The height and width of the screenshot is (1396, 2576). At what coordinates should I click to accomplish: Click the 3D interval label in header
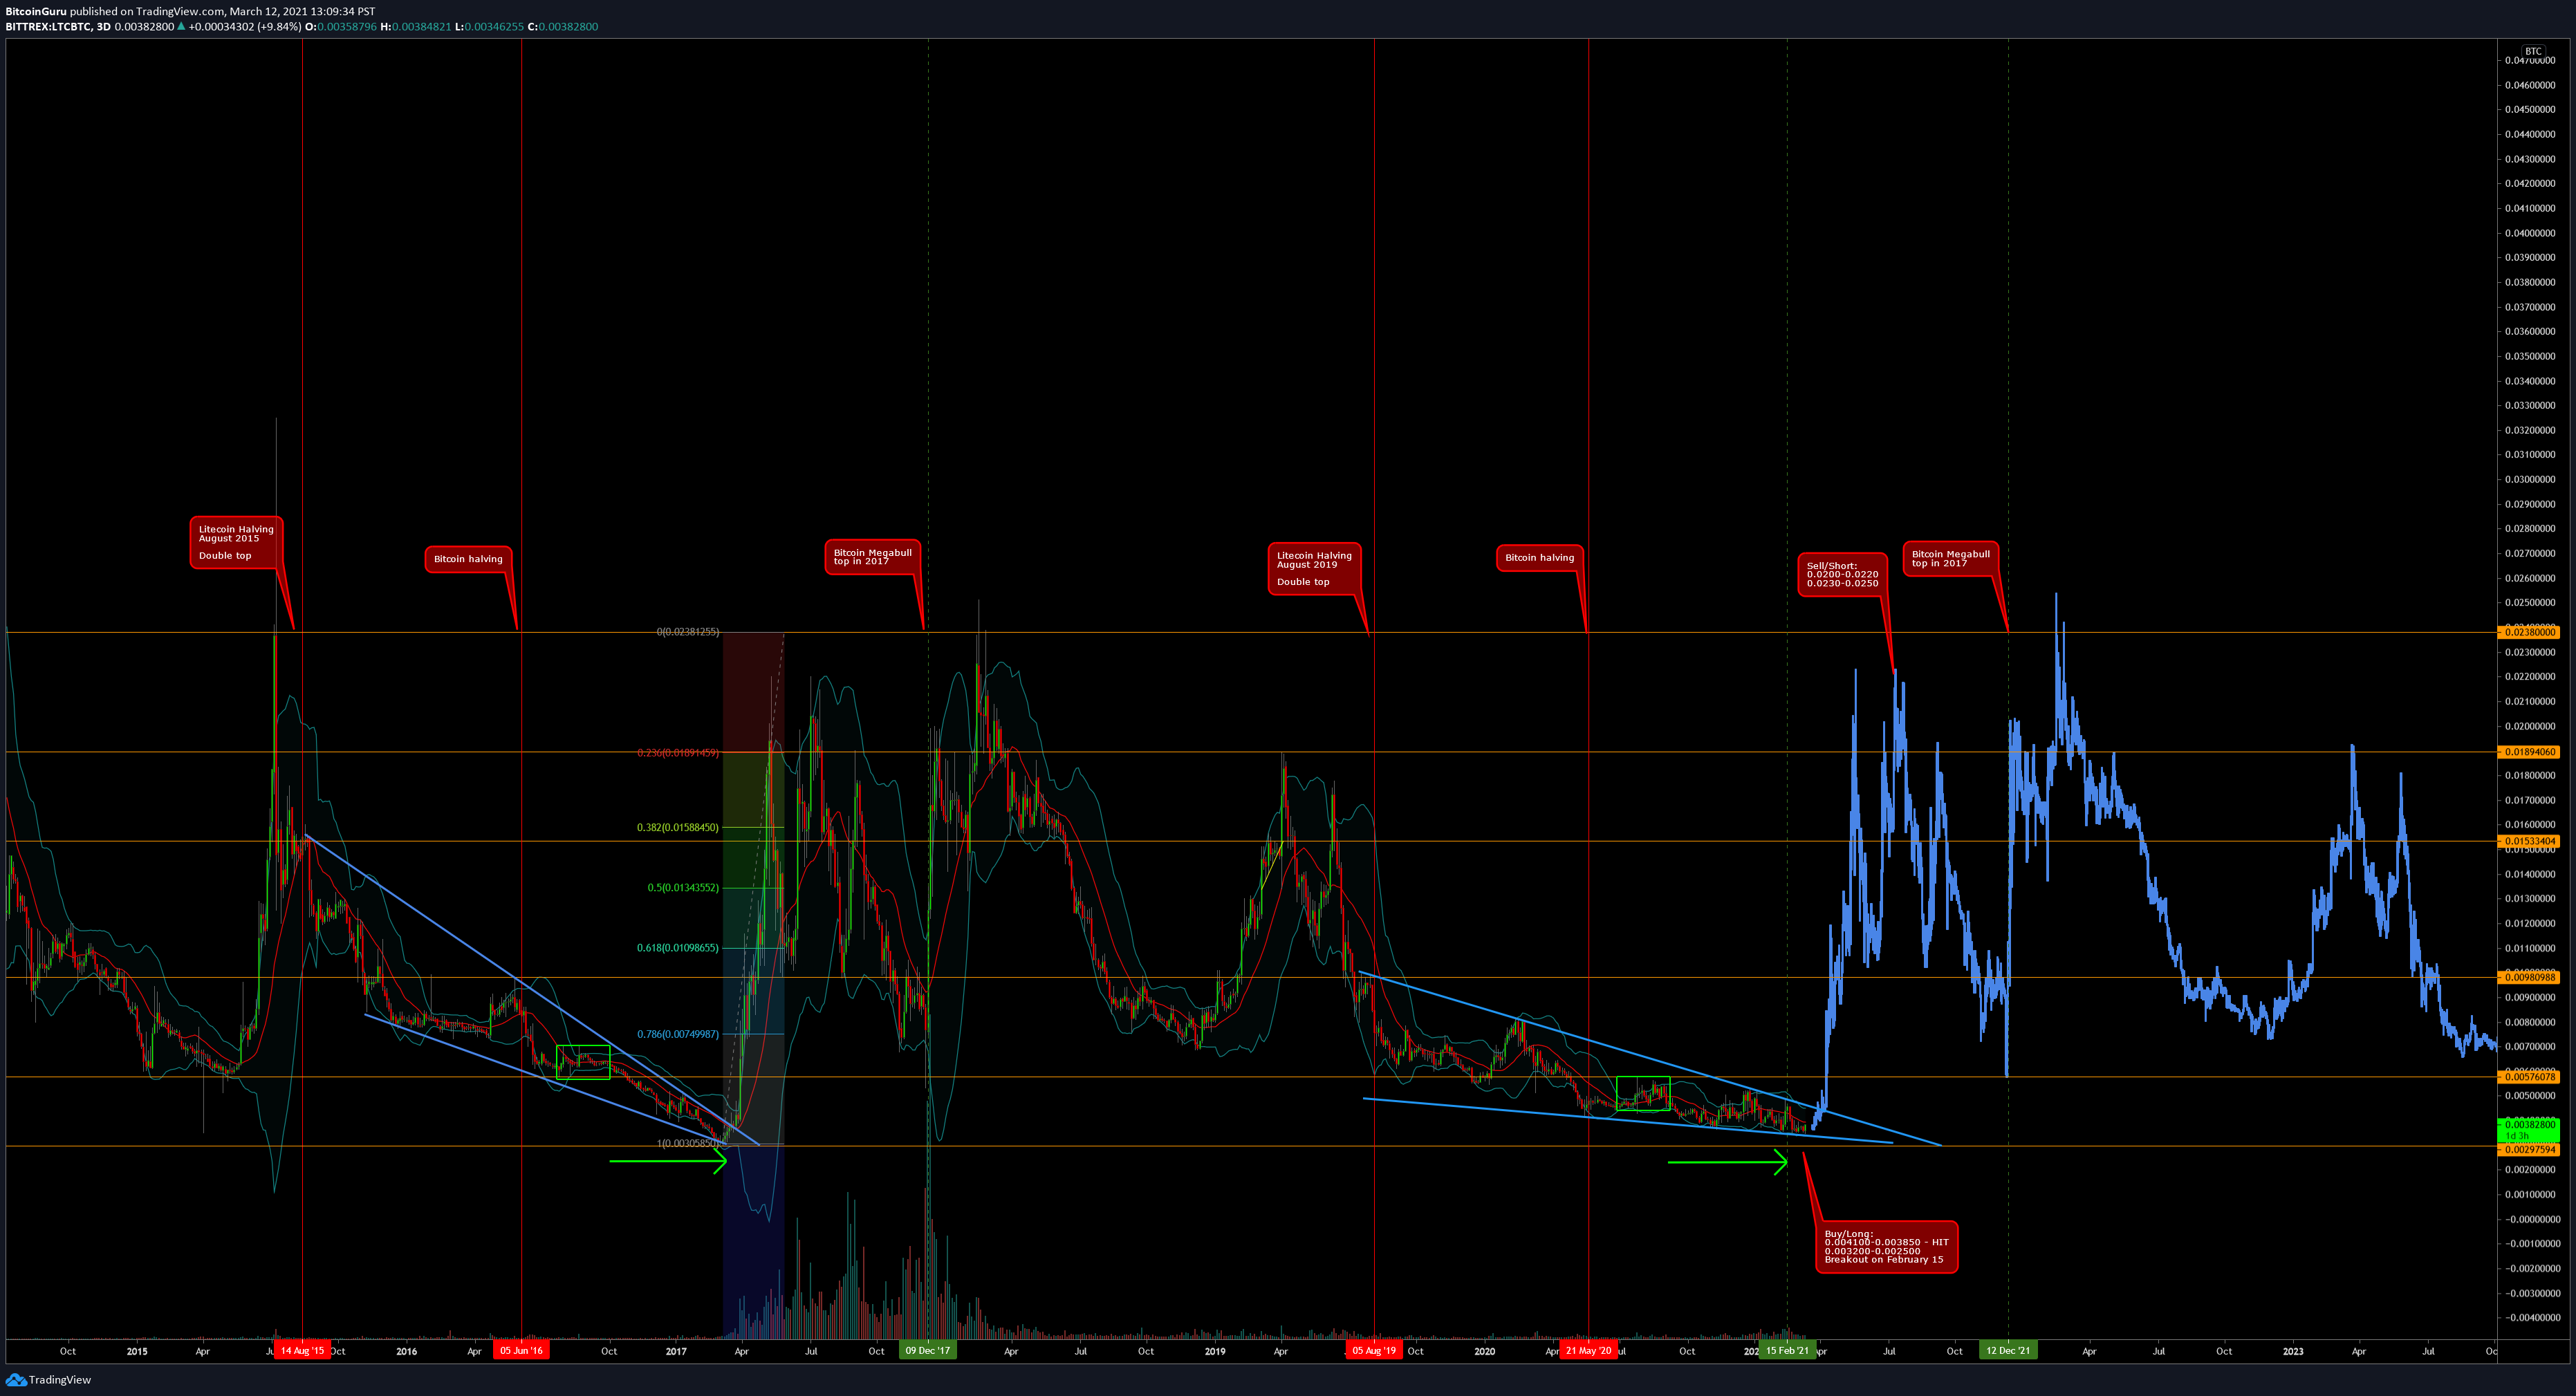coord(103,27)
